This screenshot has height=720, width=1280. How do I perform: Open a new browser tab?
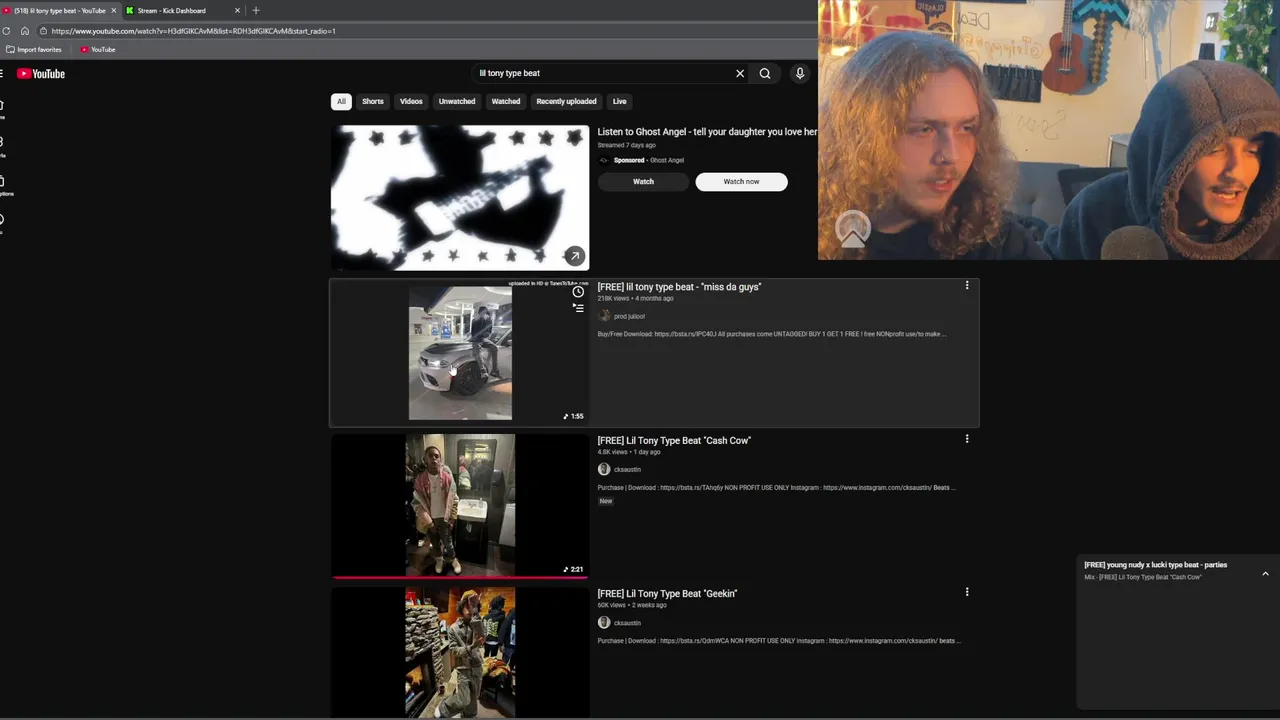tap(256, 10)
